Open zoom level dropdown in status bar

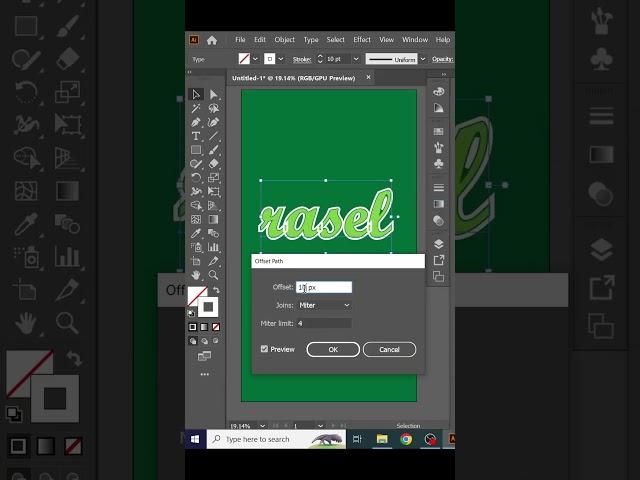262,426
